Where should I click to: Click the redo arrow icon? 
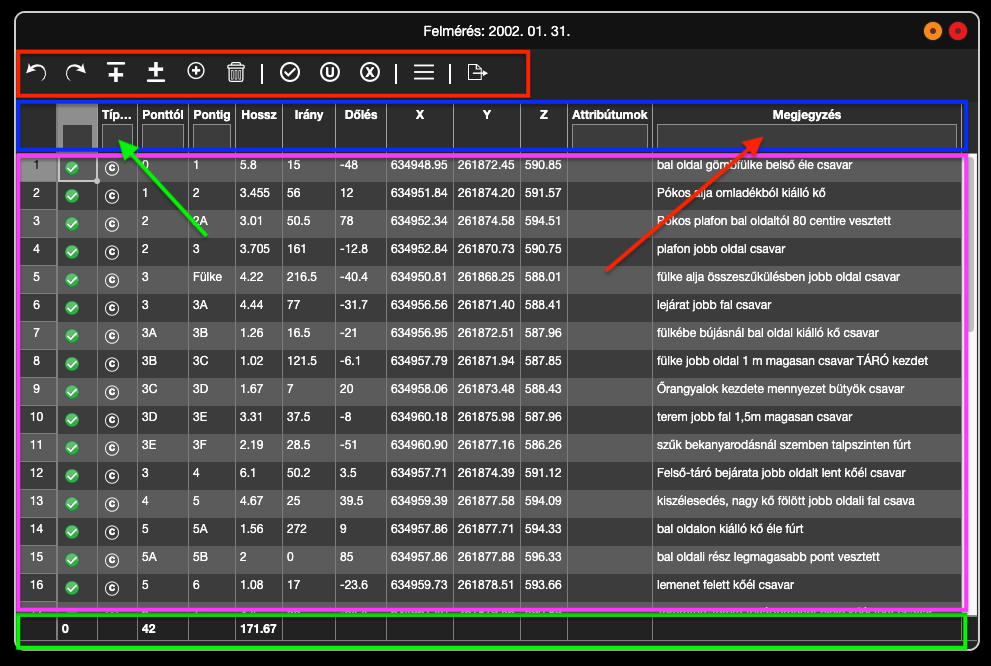(x=76, y=72)
